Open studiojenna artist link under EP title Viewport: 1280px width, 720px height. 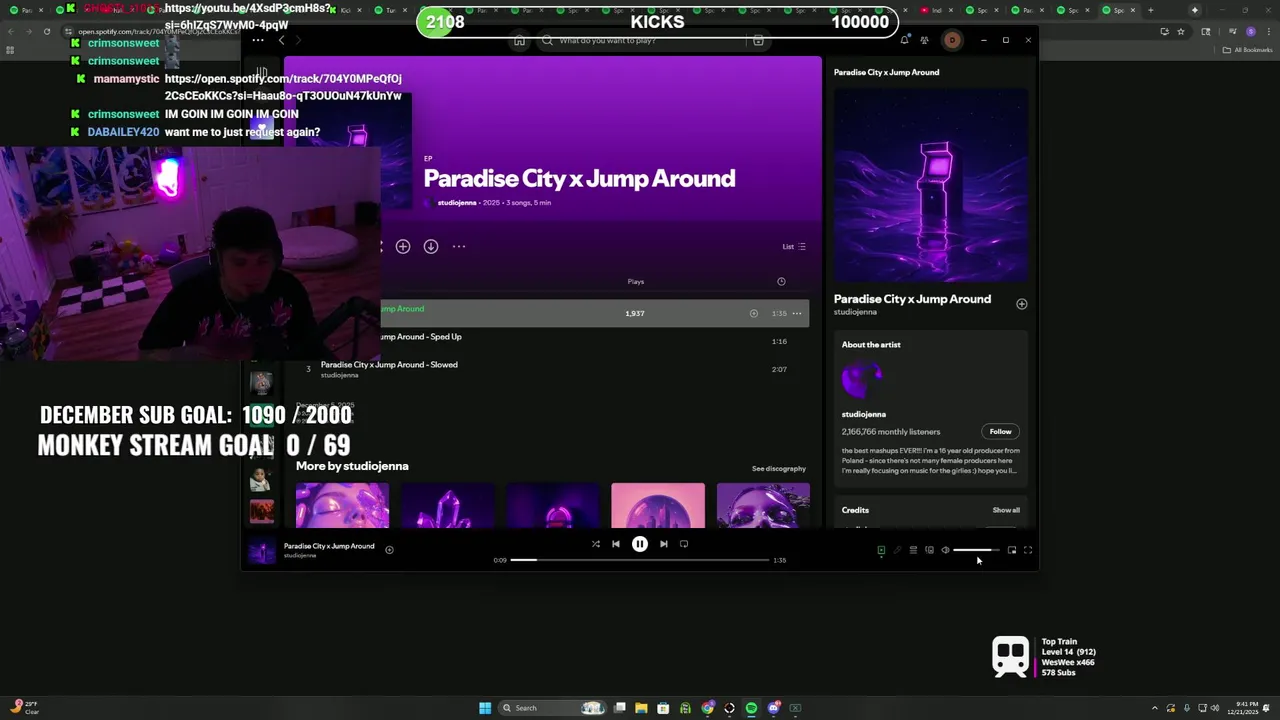(x=457, y=203)
